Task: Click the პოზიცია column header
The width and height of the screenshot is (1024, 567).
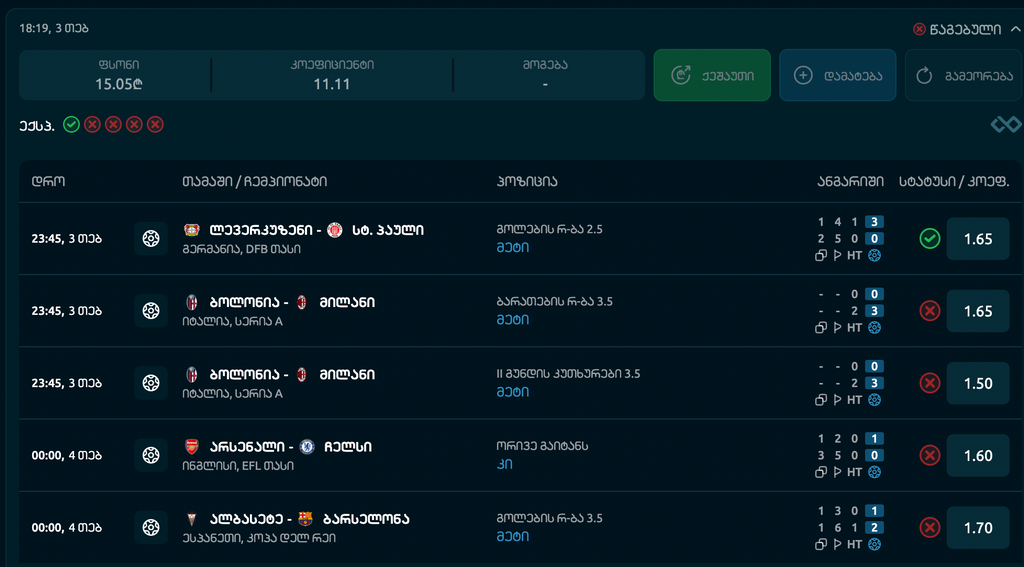Action: 527,182
